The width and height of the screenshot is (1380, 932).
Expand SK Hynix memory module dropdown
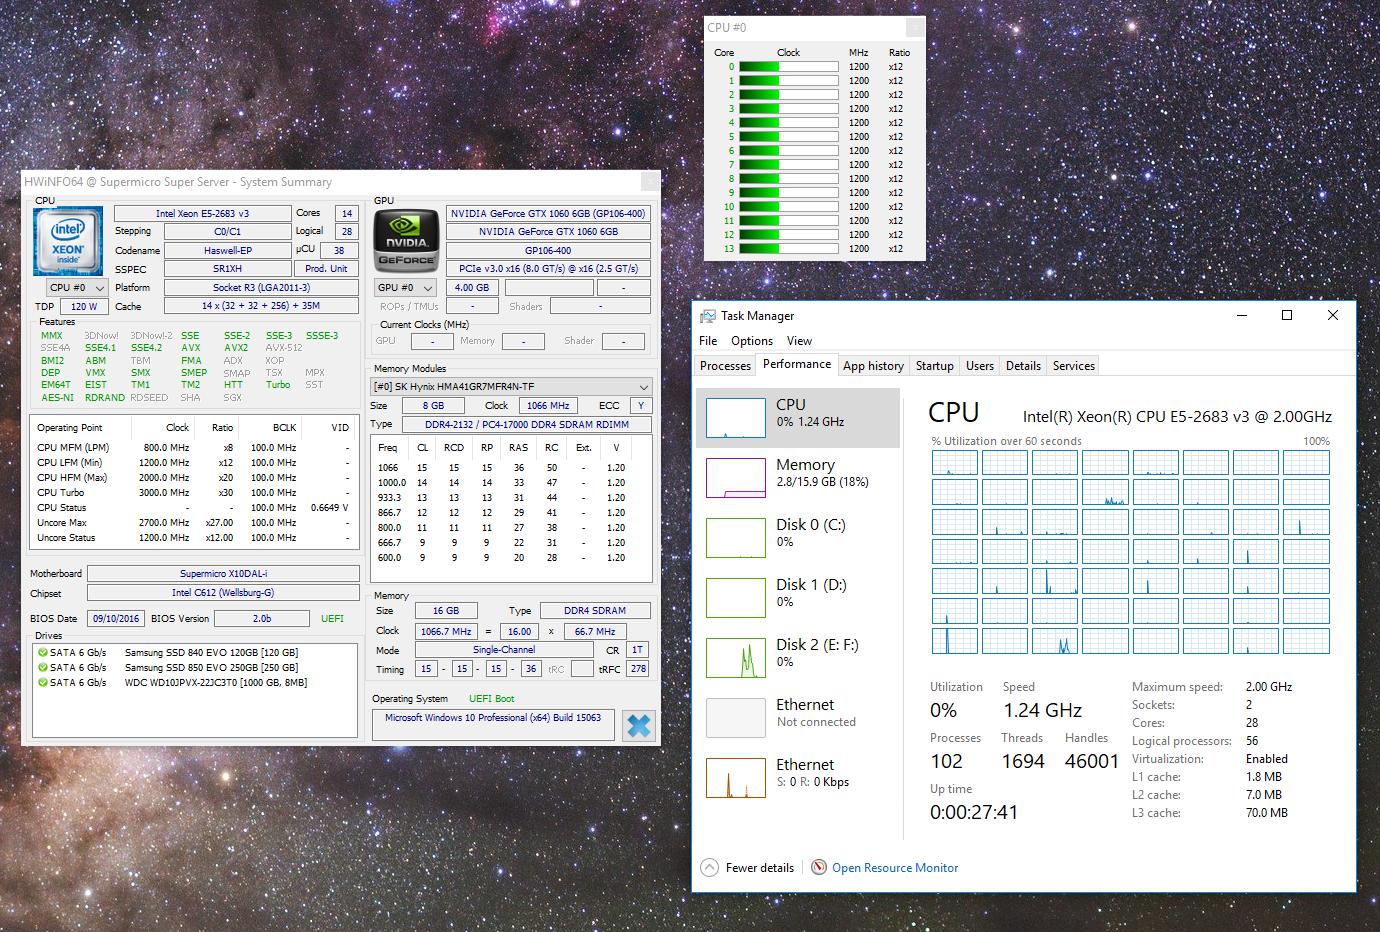(511, 386)
